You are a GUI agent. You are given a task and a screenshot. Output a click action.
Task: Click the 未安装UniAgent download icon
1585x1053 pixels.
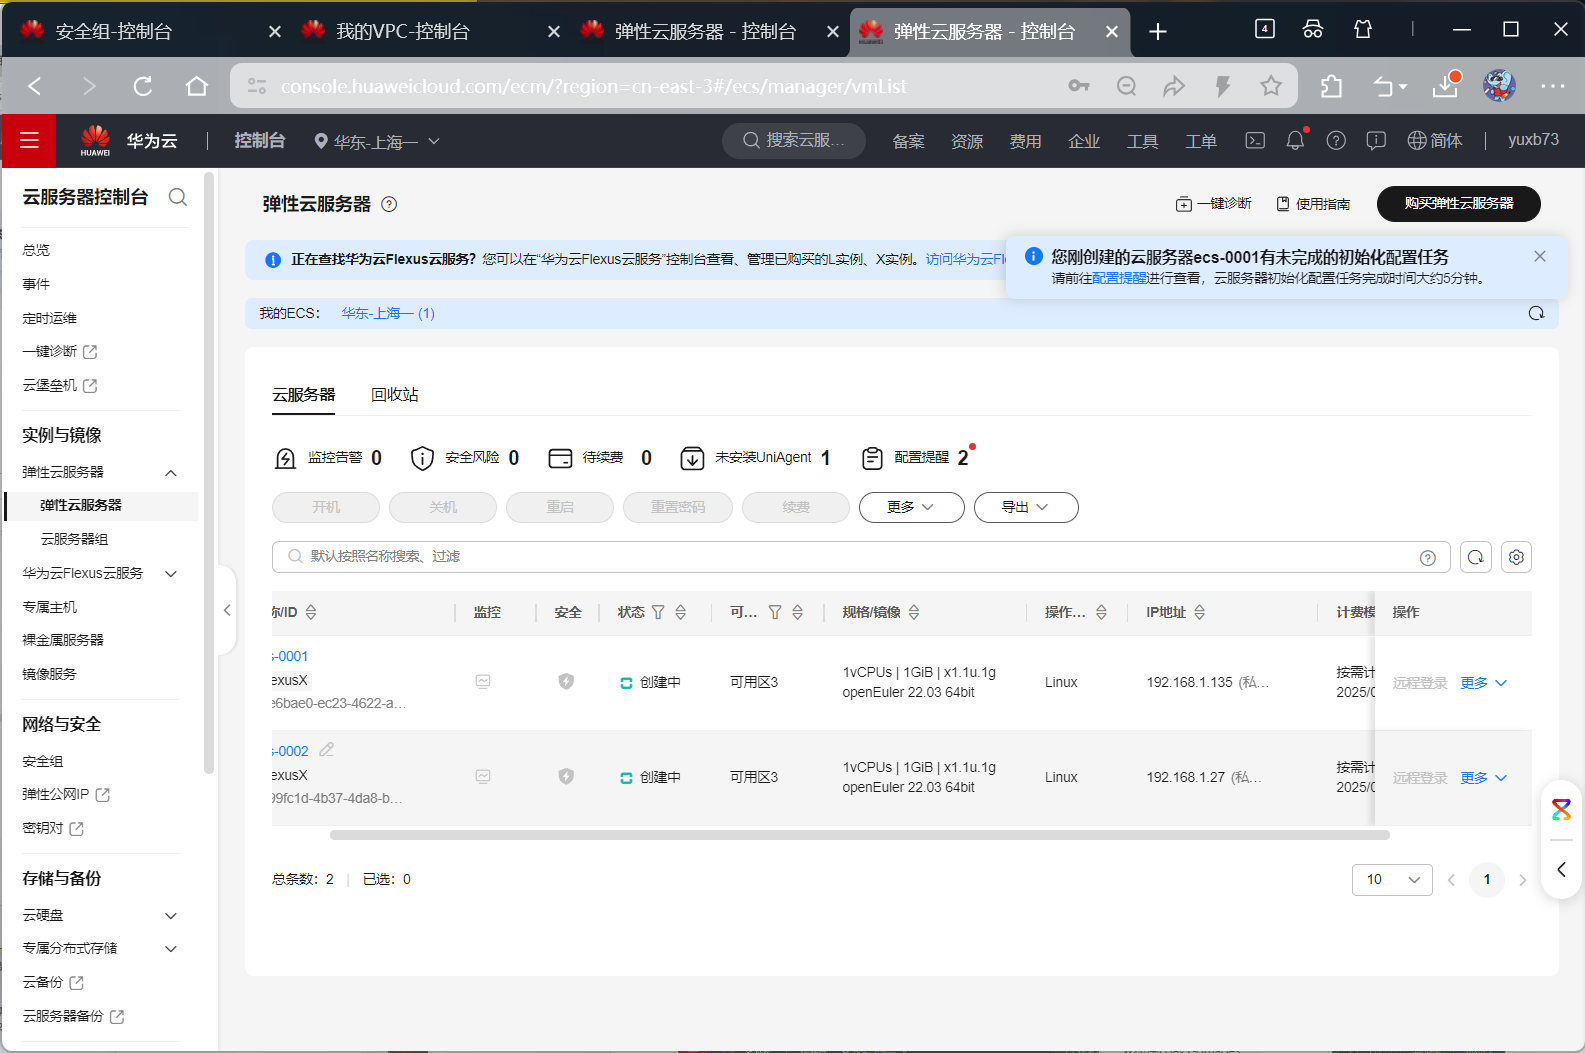pyautogui.click(x=692, y=458)
